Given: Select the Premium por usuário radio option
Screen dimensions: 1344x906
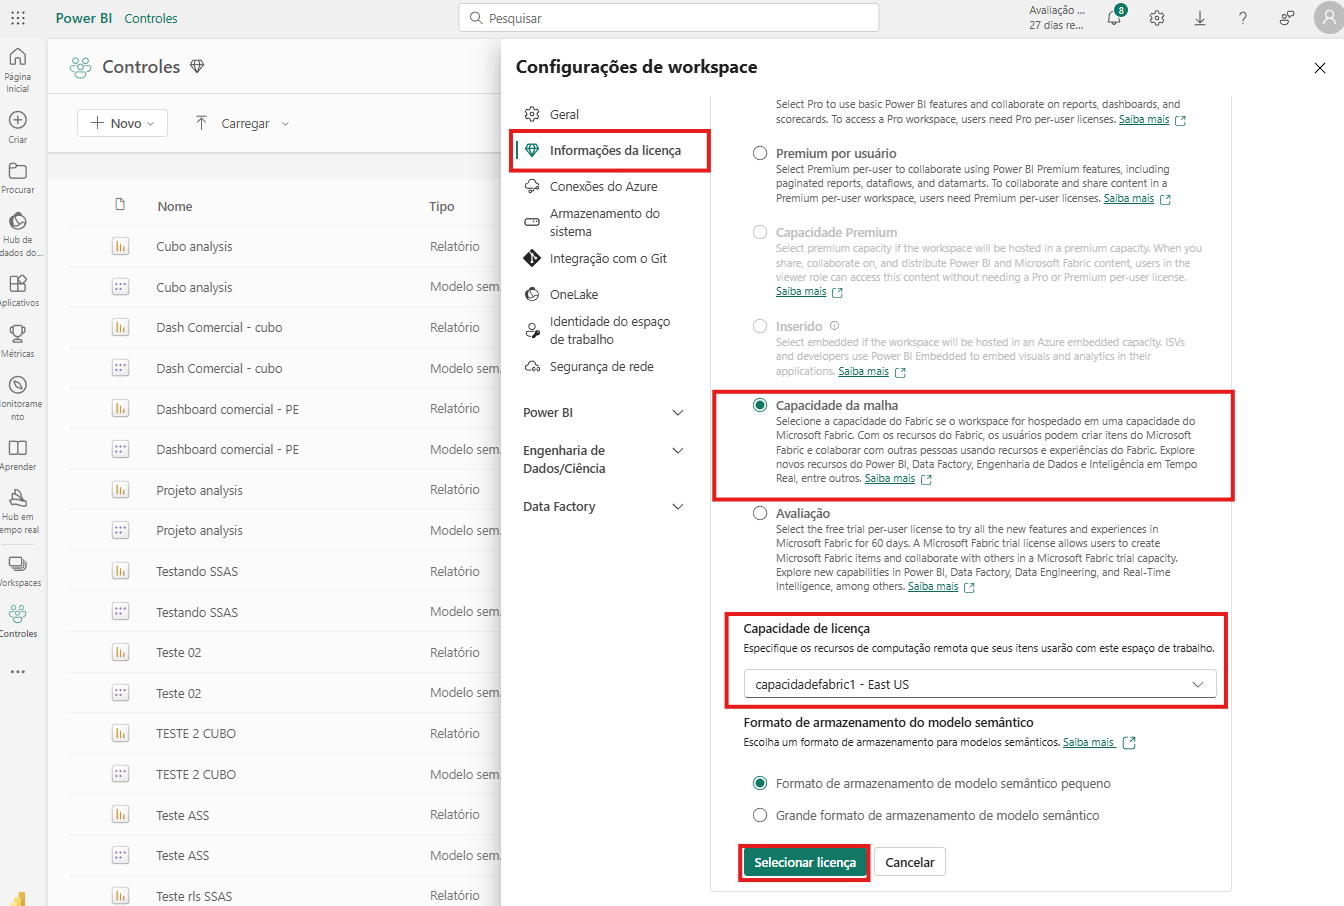Looking at the screenshot, I should 760,154.
